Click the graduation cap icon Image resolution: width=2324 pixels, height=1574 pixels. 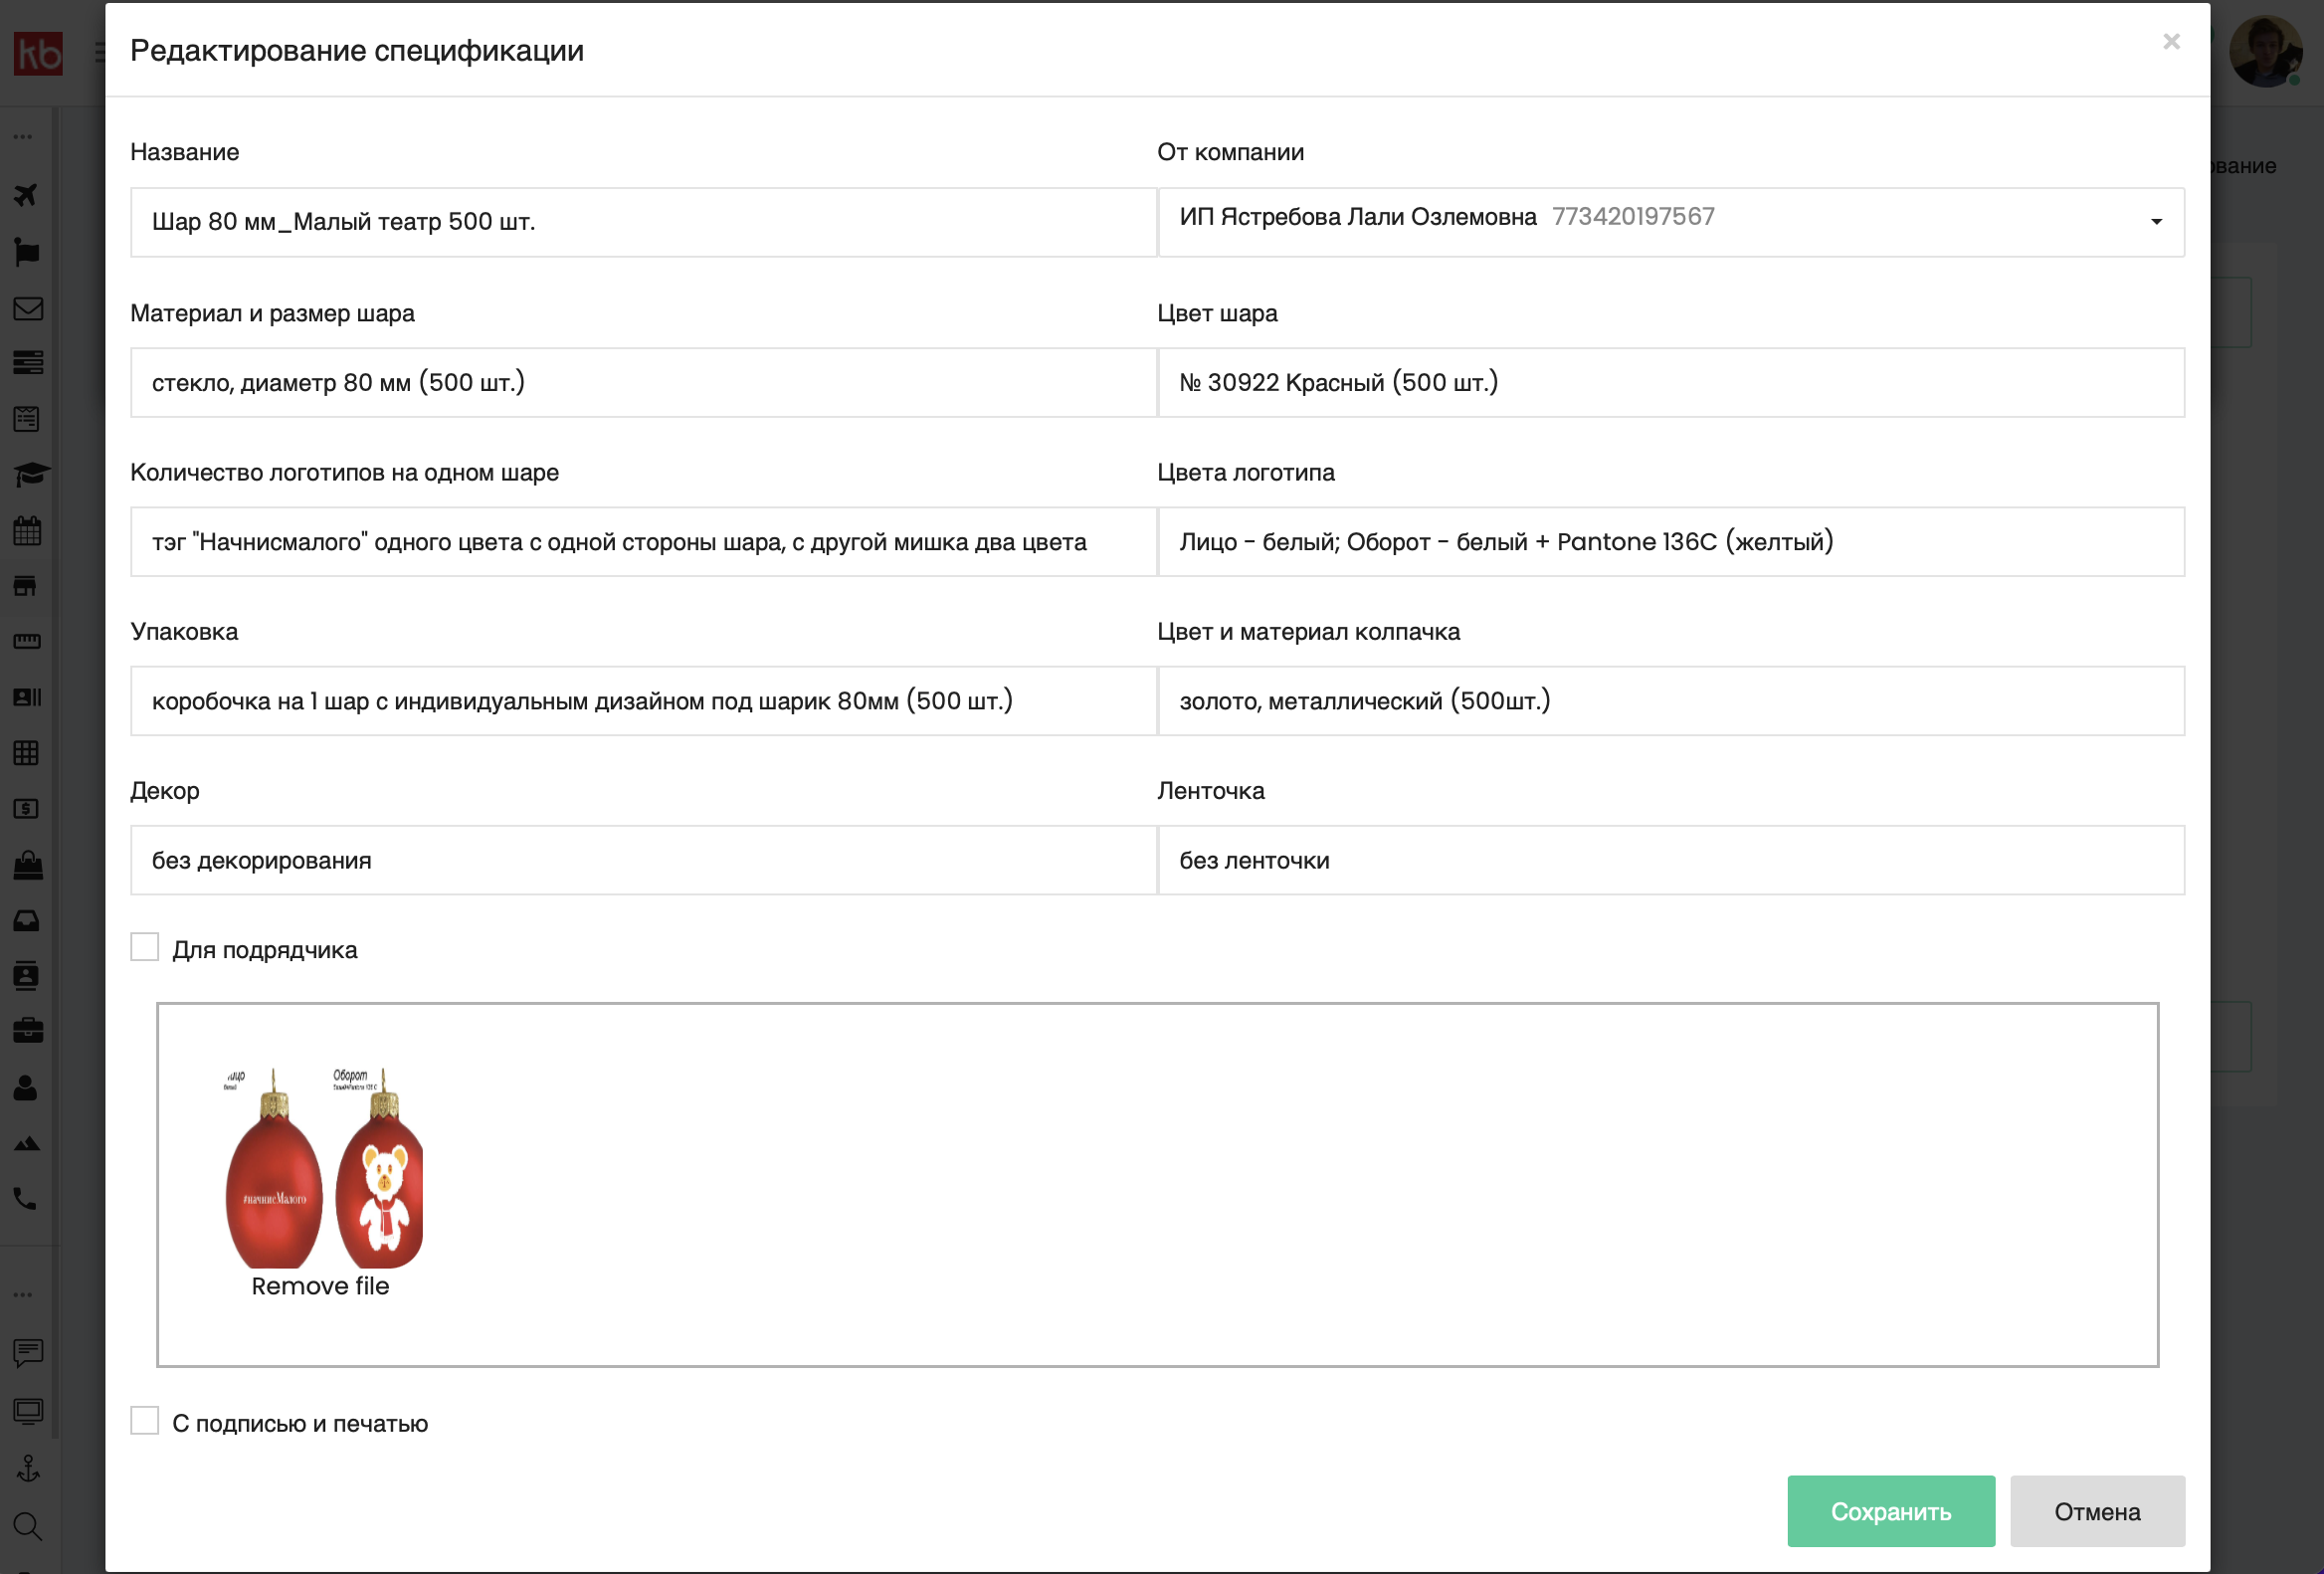pyautogui.click(x=30, y=473)
